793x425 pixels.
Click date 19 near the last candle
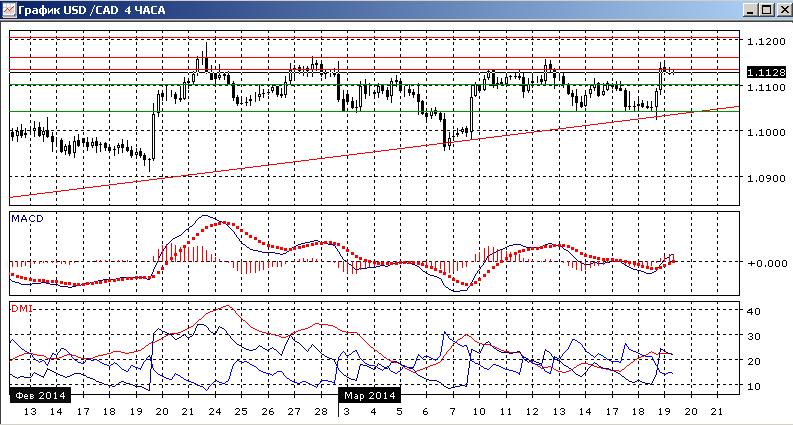pyautogui.click(x=665, y=411)
